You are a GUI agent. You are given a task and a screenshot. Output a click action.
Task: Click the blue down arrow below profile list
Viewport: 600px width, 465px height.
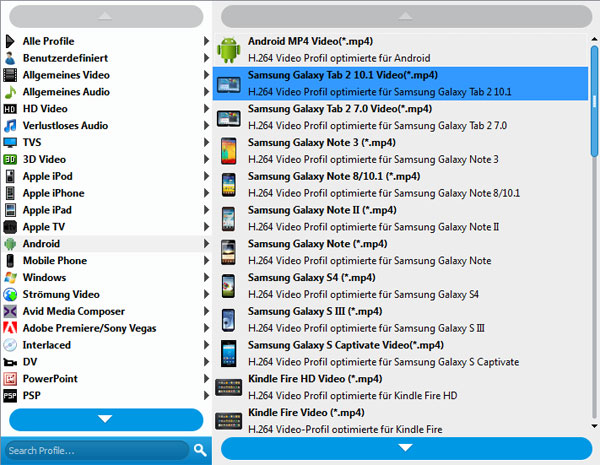click(x=406, y=448)
